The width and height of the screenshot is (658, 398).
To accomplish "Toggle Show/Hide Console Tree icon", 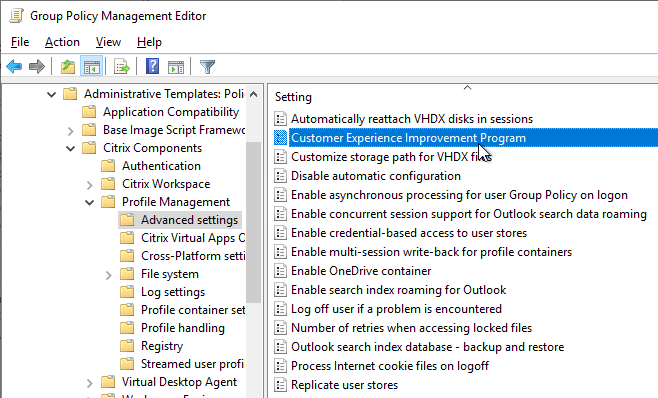I will pos(91,66).
